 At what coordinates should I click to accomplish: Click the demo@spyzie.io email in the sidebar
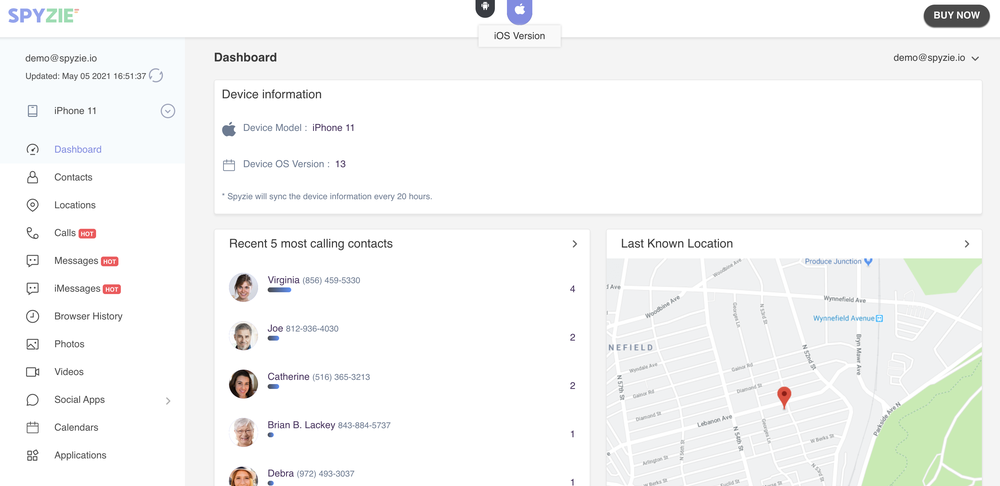point(61,58)
